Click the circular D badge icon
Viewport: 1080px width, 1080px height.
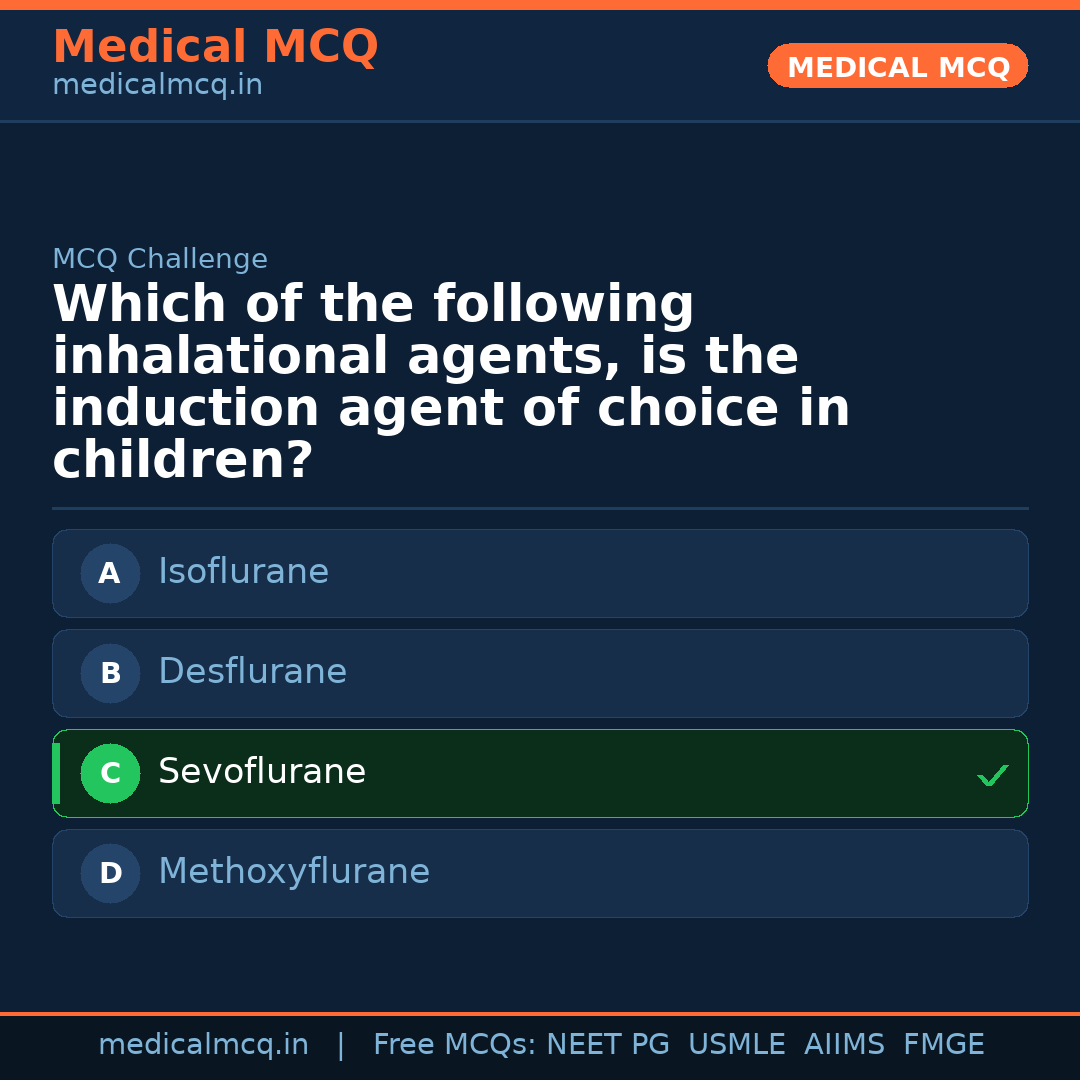110,873
